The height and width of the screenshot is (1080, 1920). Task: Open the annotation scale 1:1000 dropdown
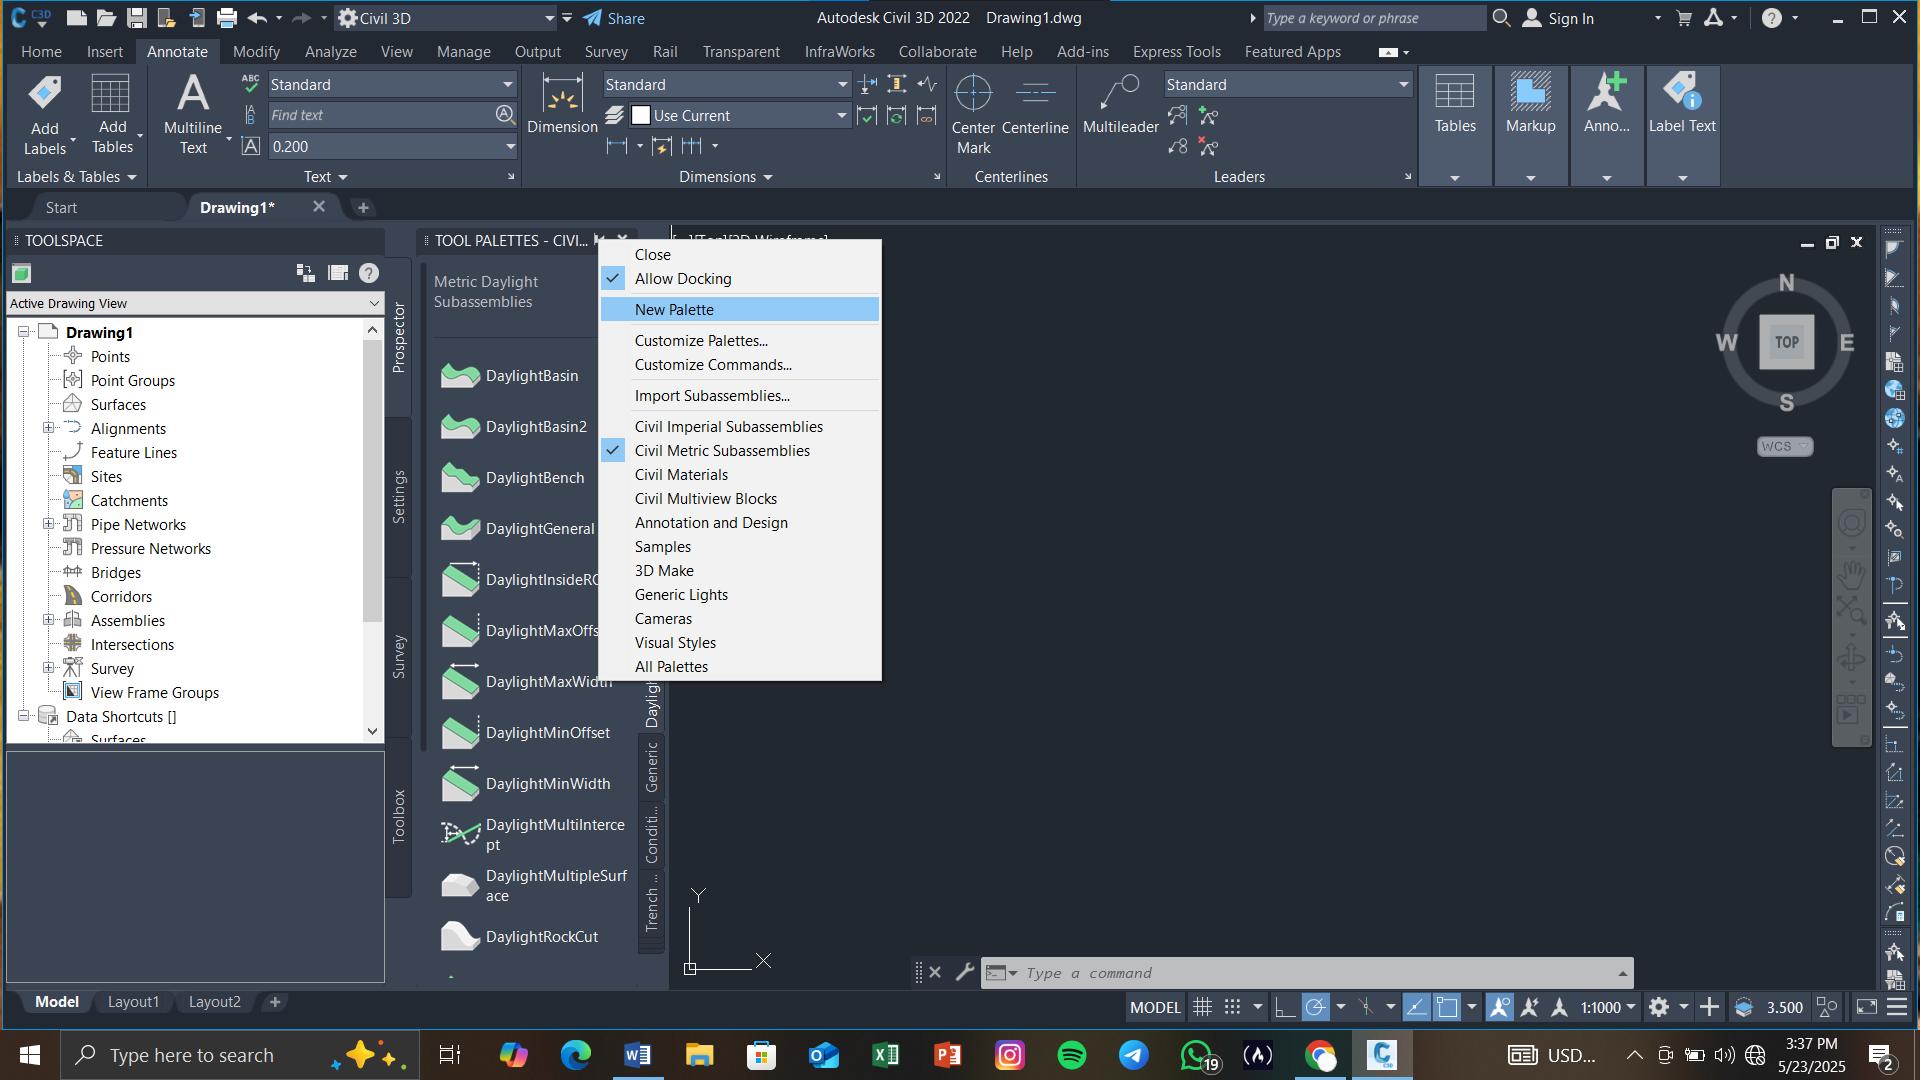point(1607,1007)
